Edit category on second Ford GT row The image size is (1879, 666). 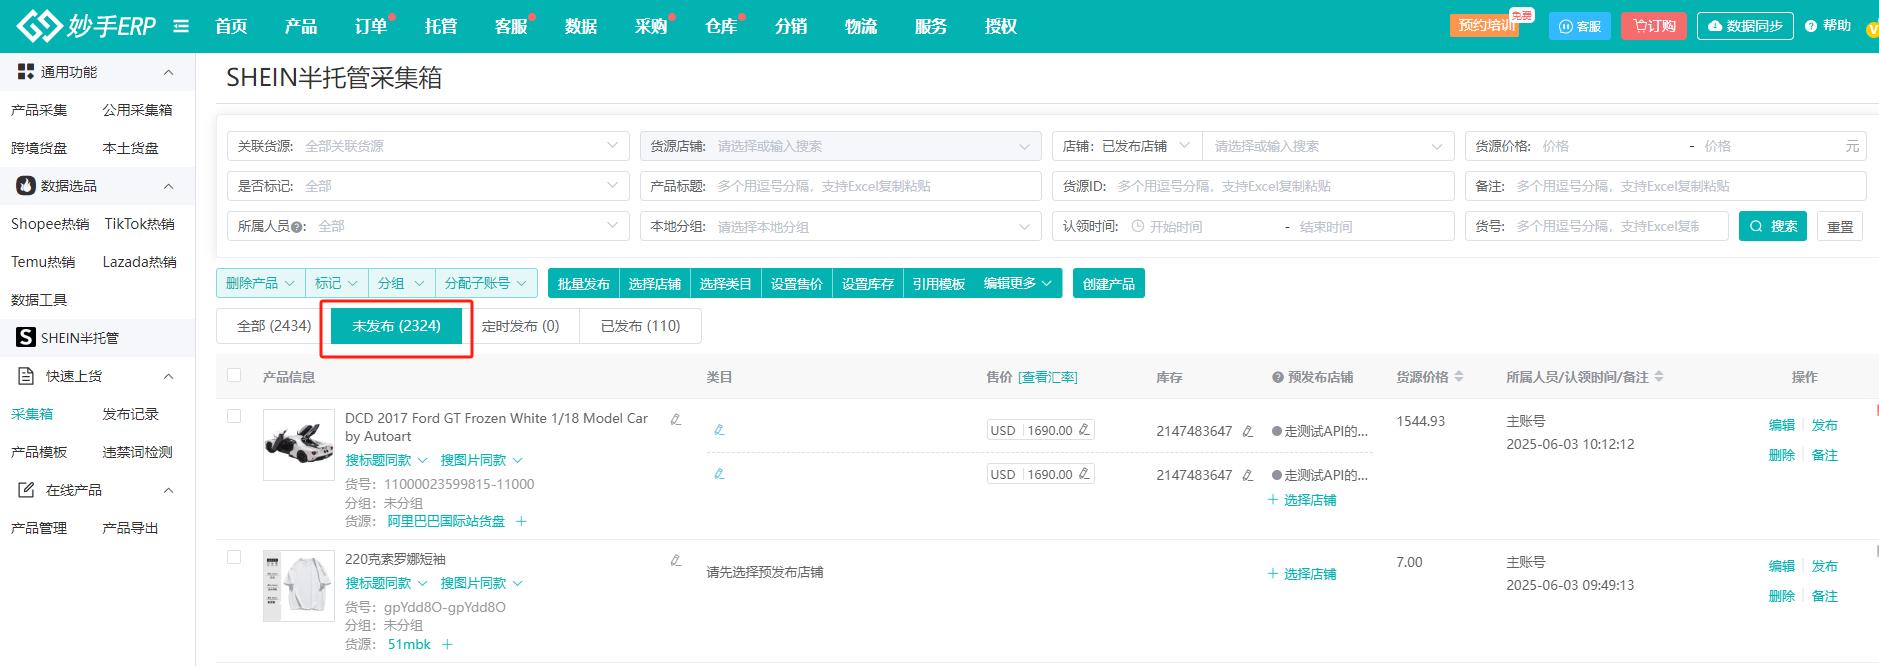719,474
